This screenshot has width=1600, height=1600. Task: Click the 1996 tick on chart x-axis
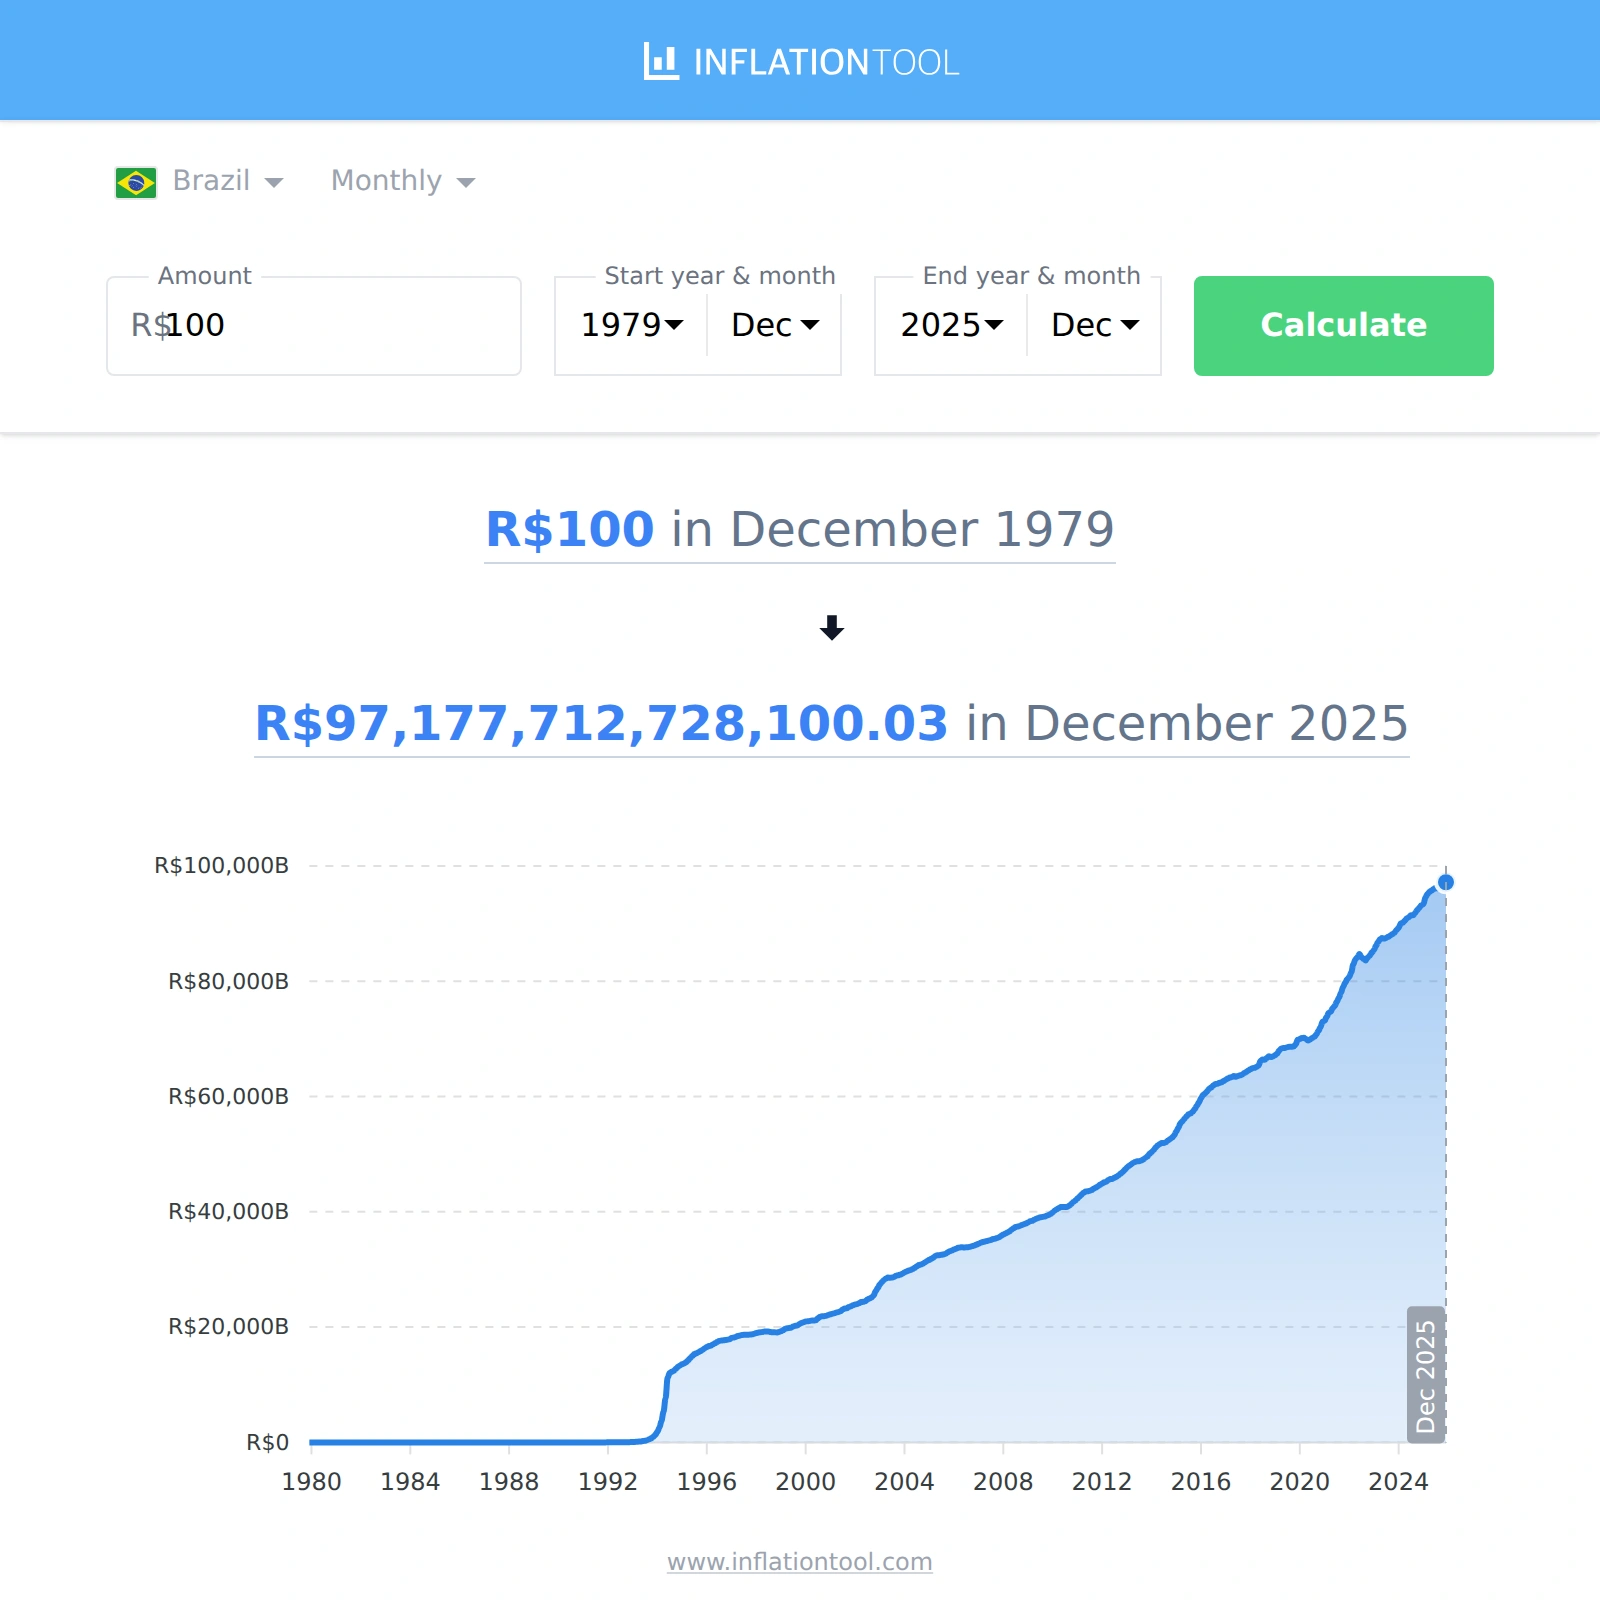pos(706,1481)
